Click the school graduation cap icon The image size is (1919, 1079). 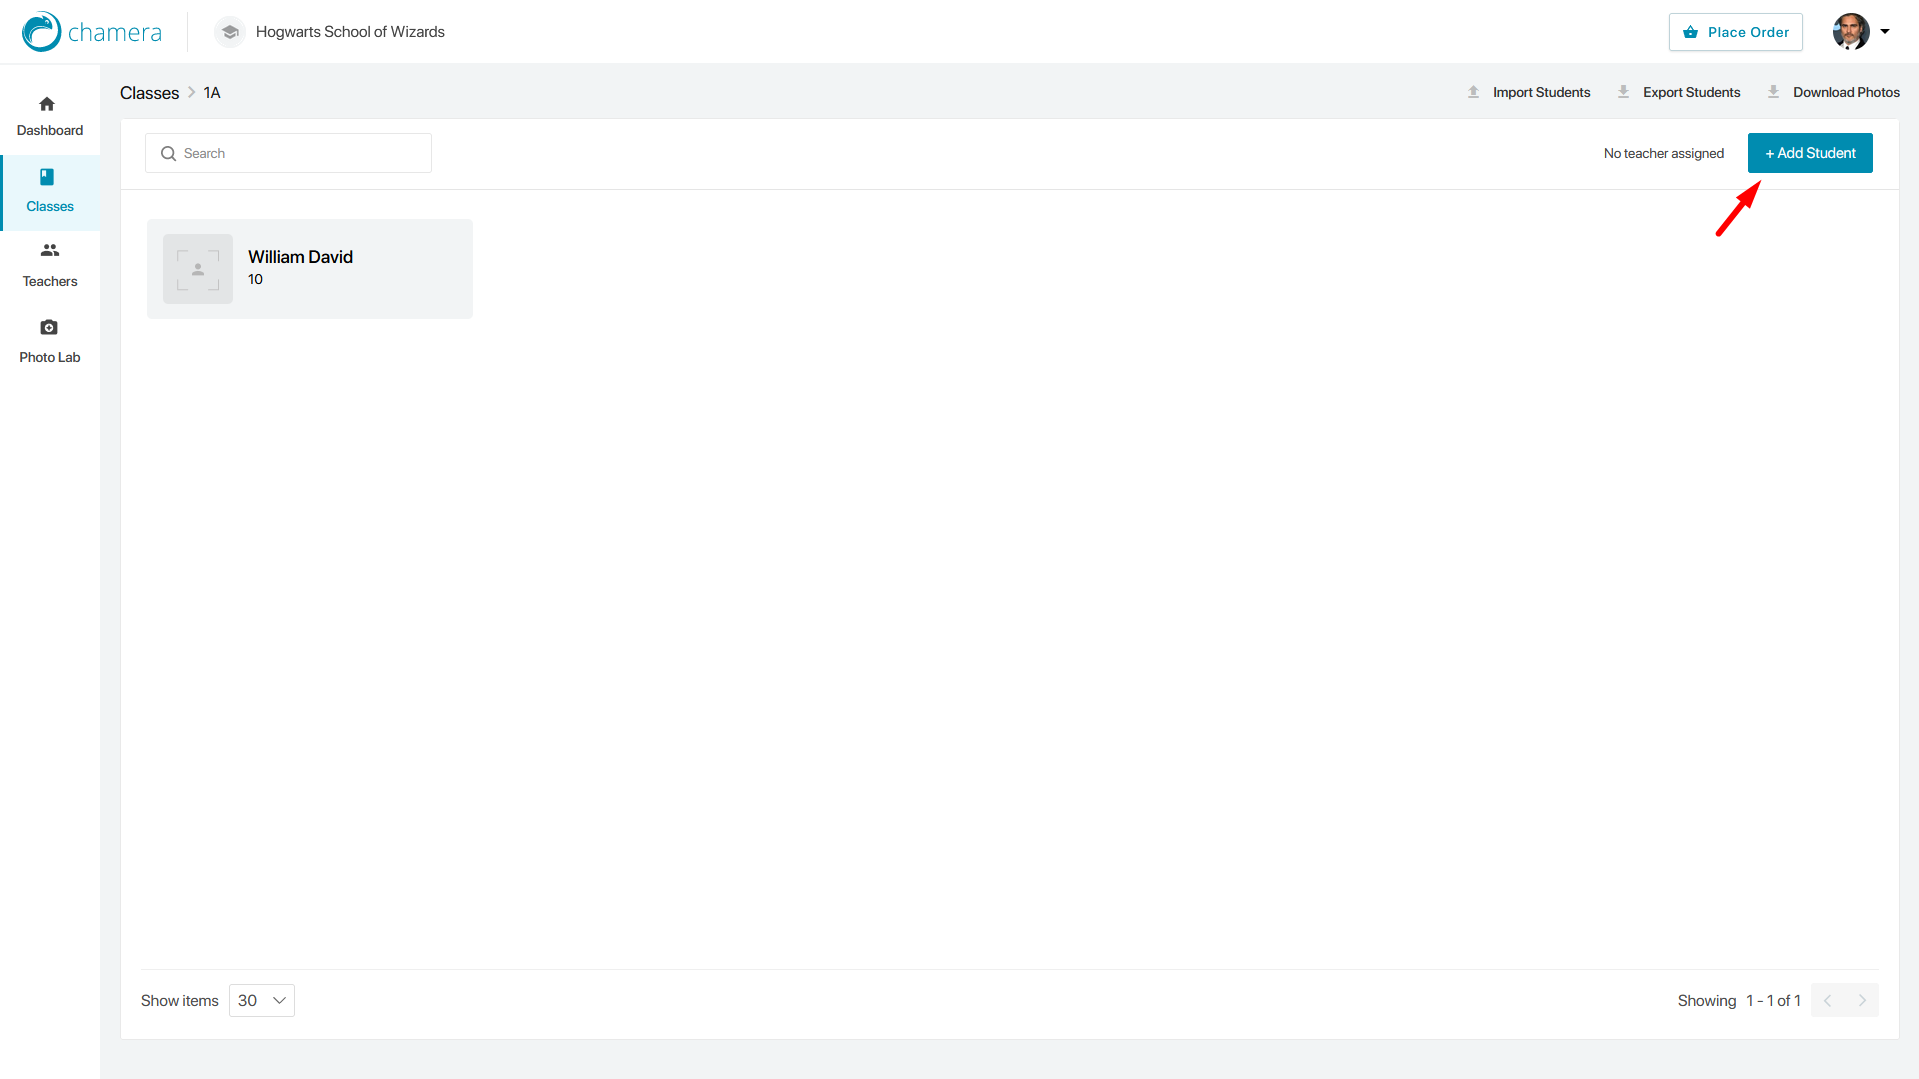click(230, 32)
